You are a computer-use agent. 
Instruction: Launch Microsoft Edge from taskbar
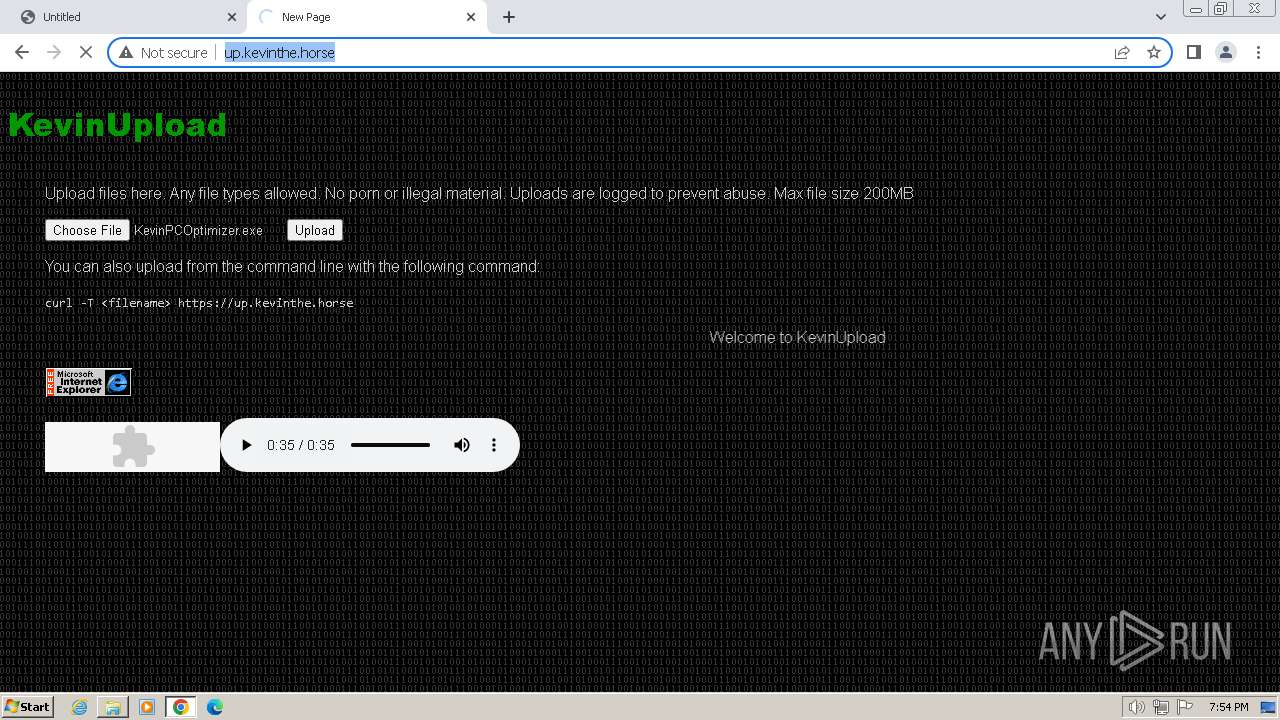215,707
